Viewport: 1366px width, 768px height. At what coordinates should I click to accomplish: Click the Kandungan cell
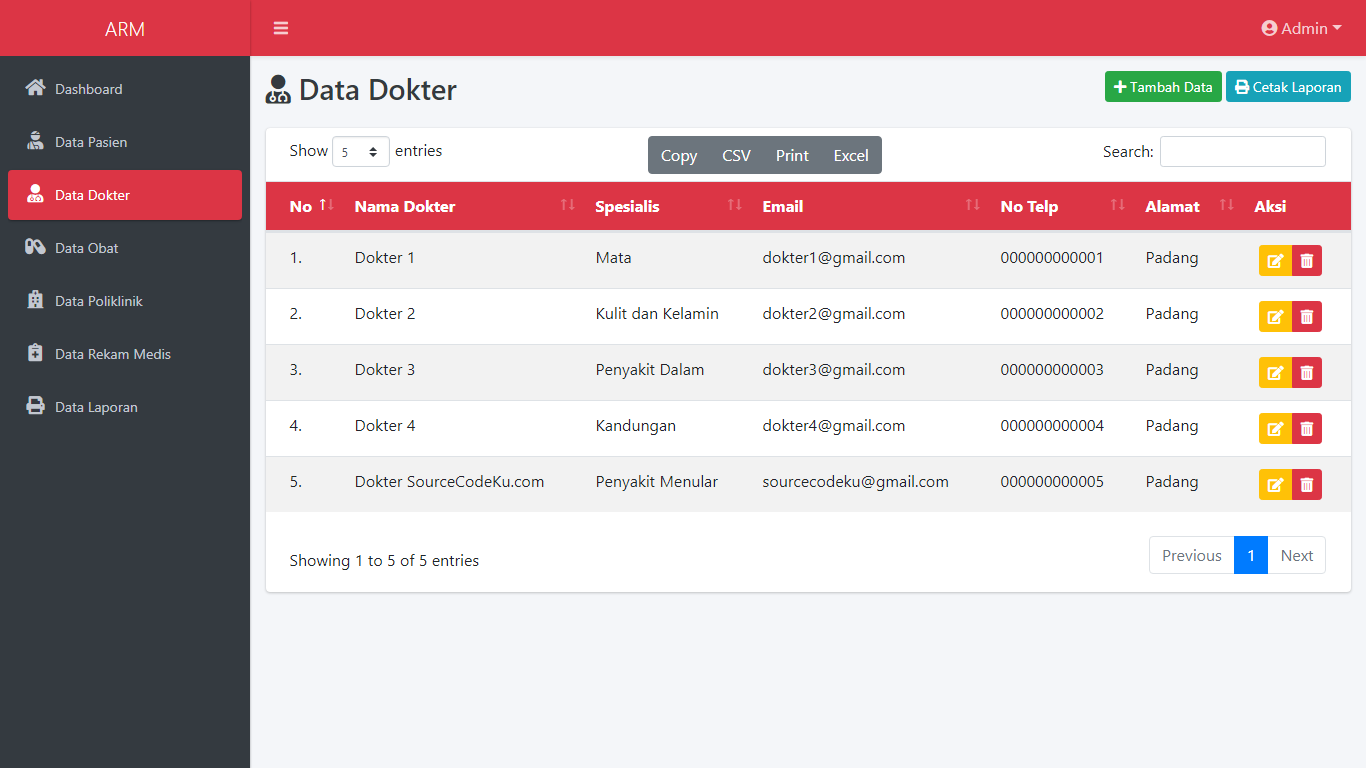636,425
